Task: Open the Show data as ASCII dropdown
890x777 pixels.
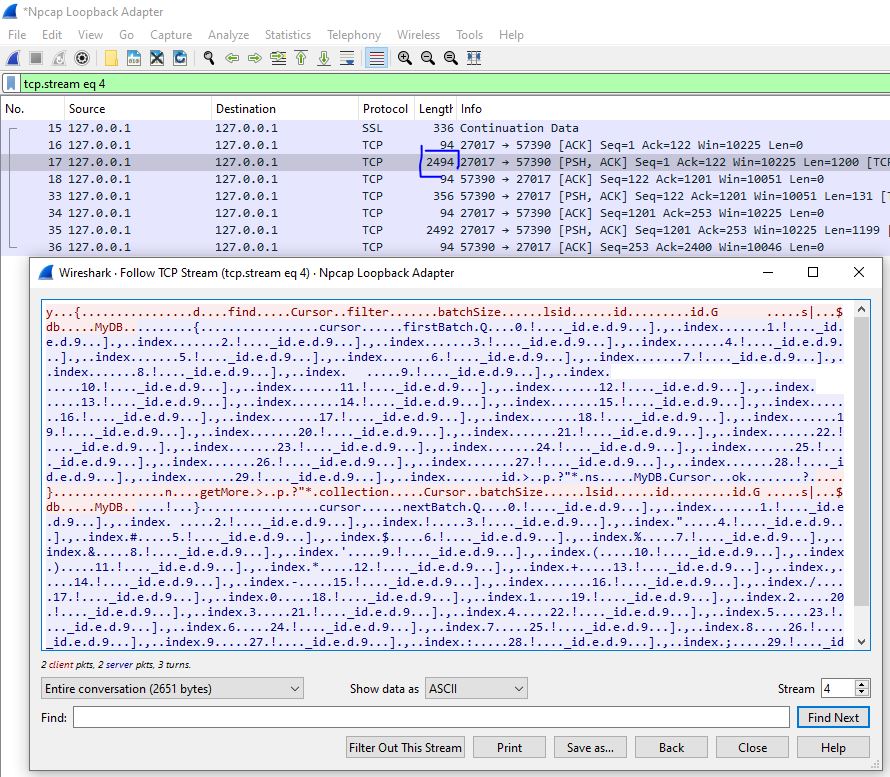Action: pos(476,688)
